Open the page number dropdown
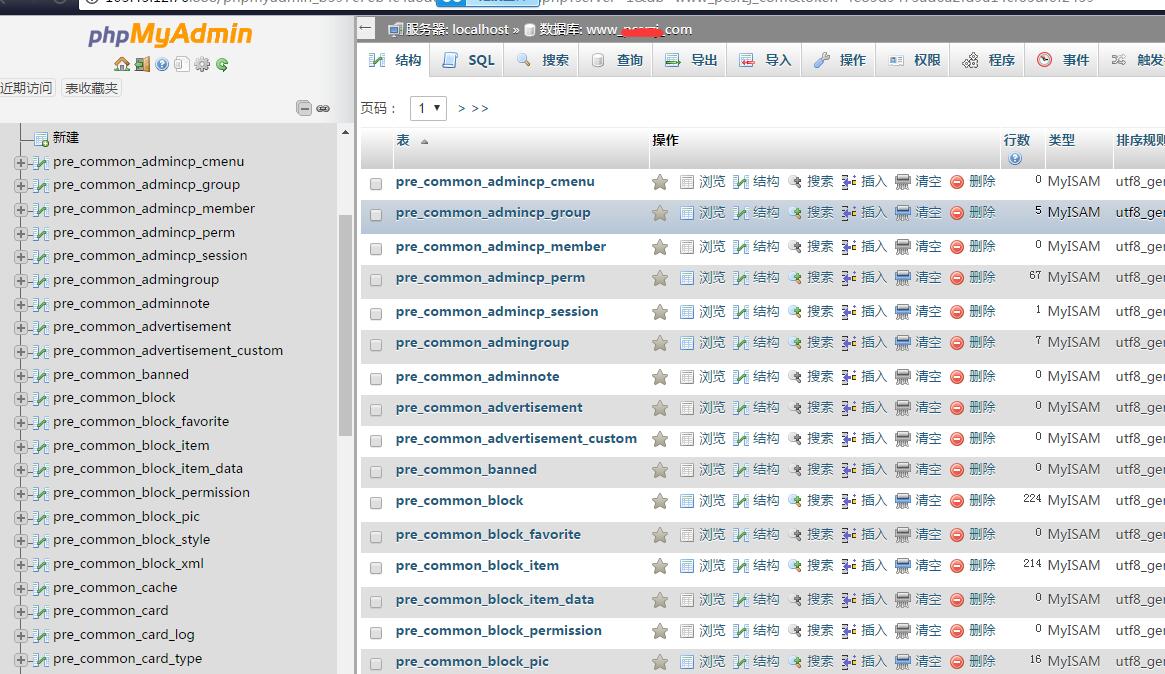Screen dimensions: 1165x674 [x=428, y=108]
